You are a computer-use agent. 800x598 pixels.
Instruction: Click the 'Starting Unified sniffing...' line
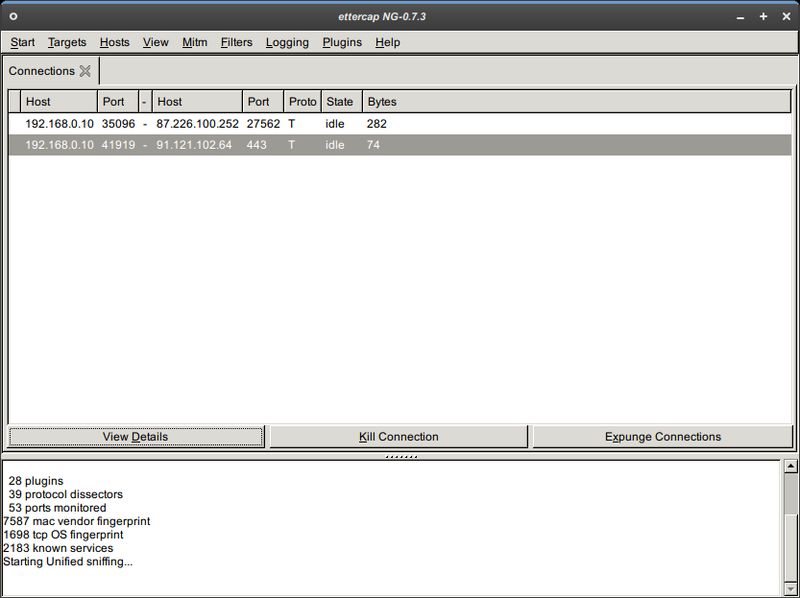(x=67, y=562)
